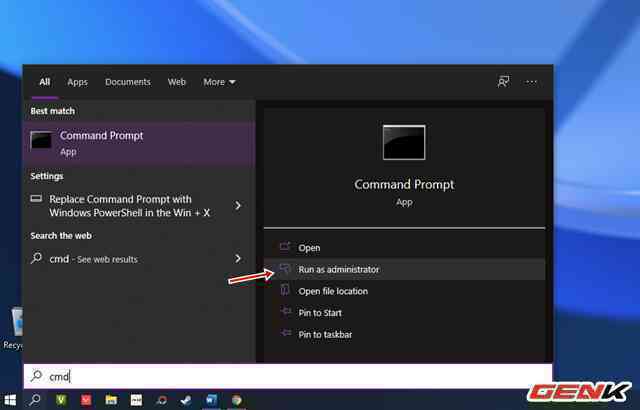640x410 pixels.
Task: Open the white notepad-like taskbar app
Action: pos(136,400)
